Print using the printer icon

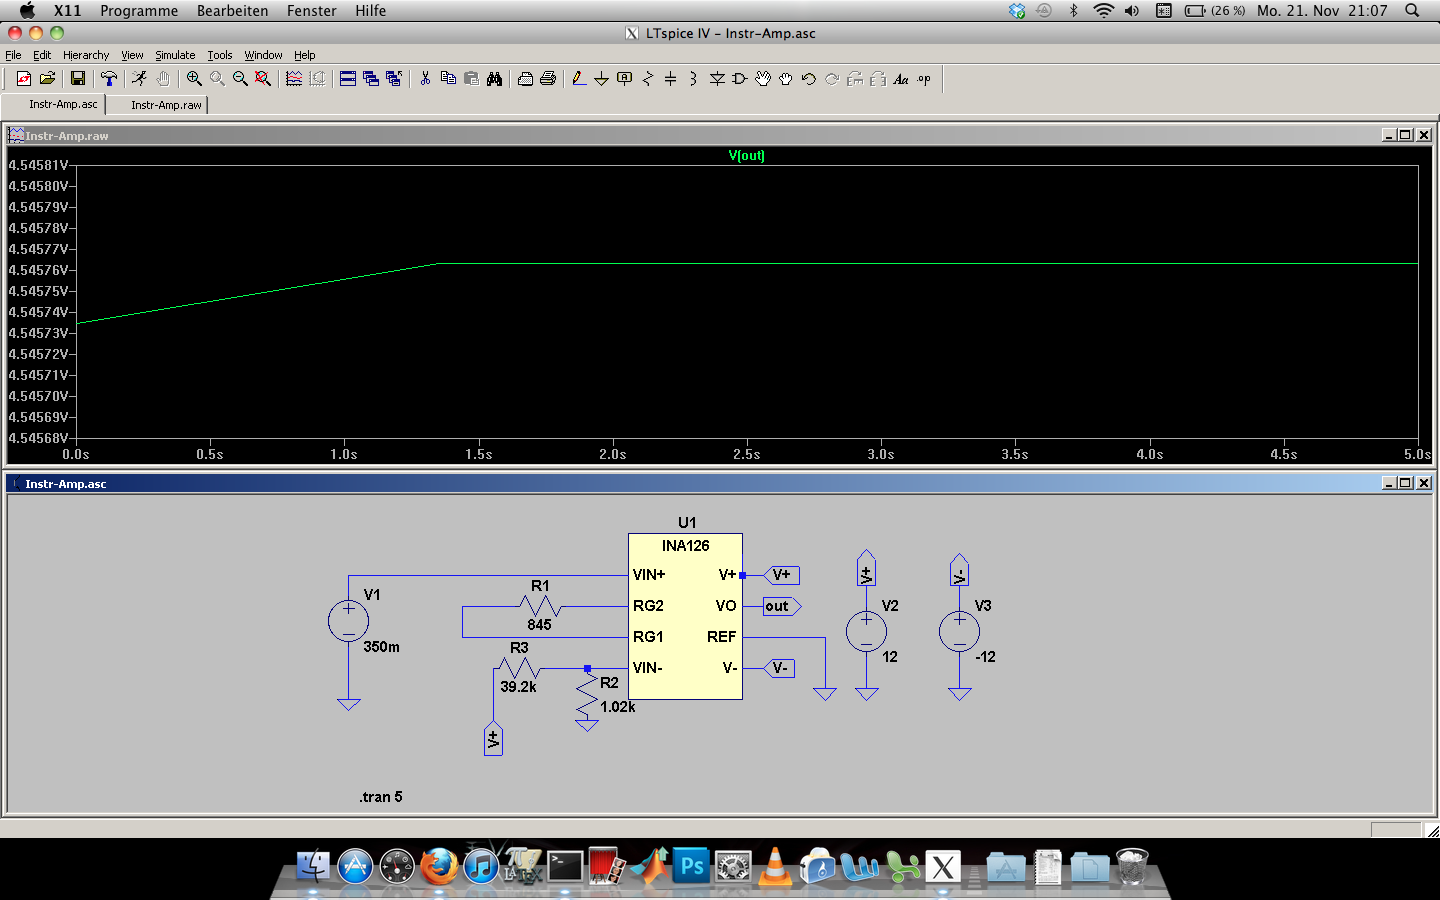click(x=548, y=79)
